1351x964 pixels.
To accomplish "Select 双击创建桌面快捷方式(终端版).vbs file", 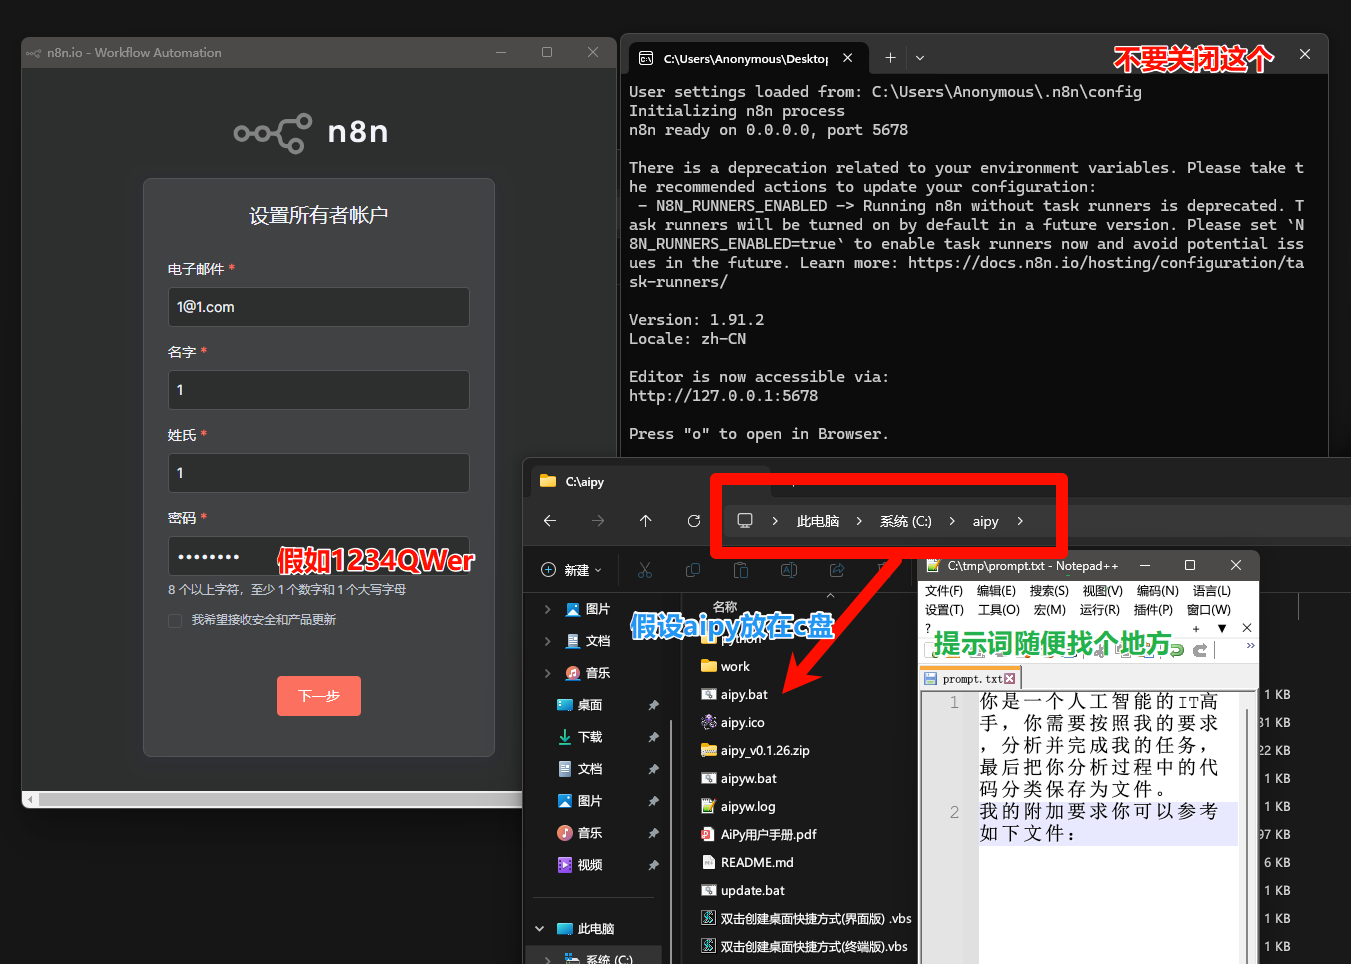I will 805,946.
